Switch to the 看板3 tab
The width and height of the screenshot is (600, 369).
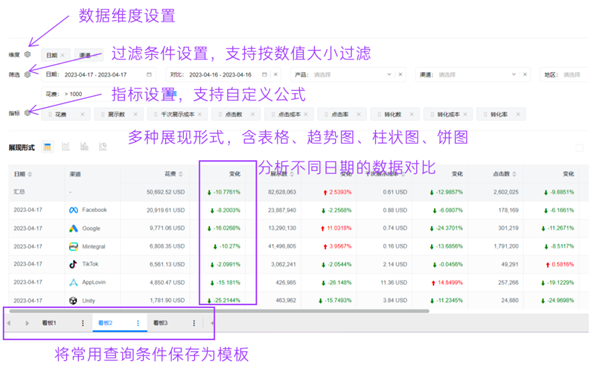(160, 323)
